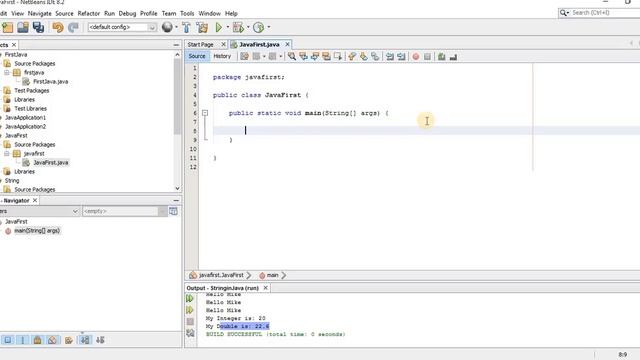Click the Uncomment code icon
Viewport: 640px width, 360px height.
pyautogui.click(x=453, y=57)
